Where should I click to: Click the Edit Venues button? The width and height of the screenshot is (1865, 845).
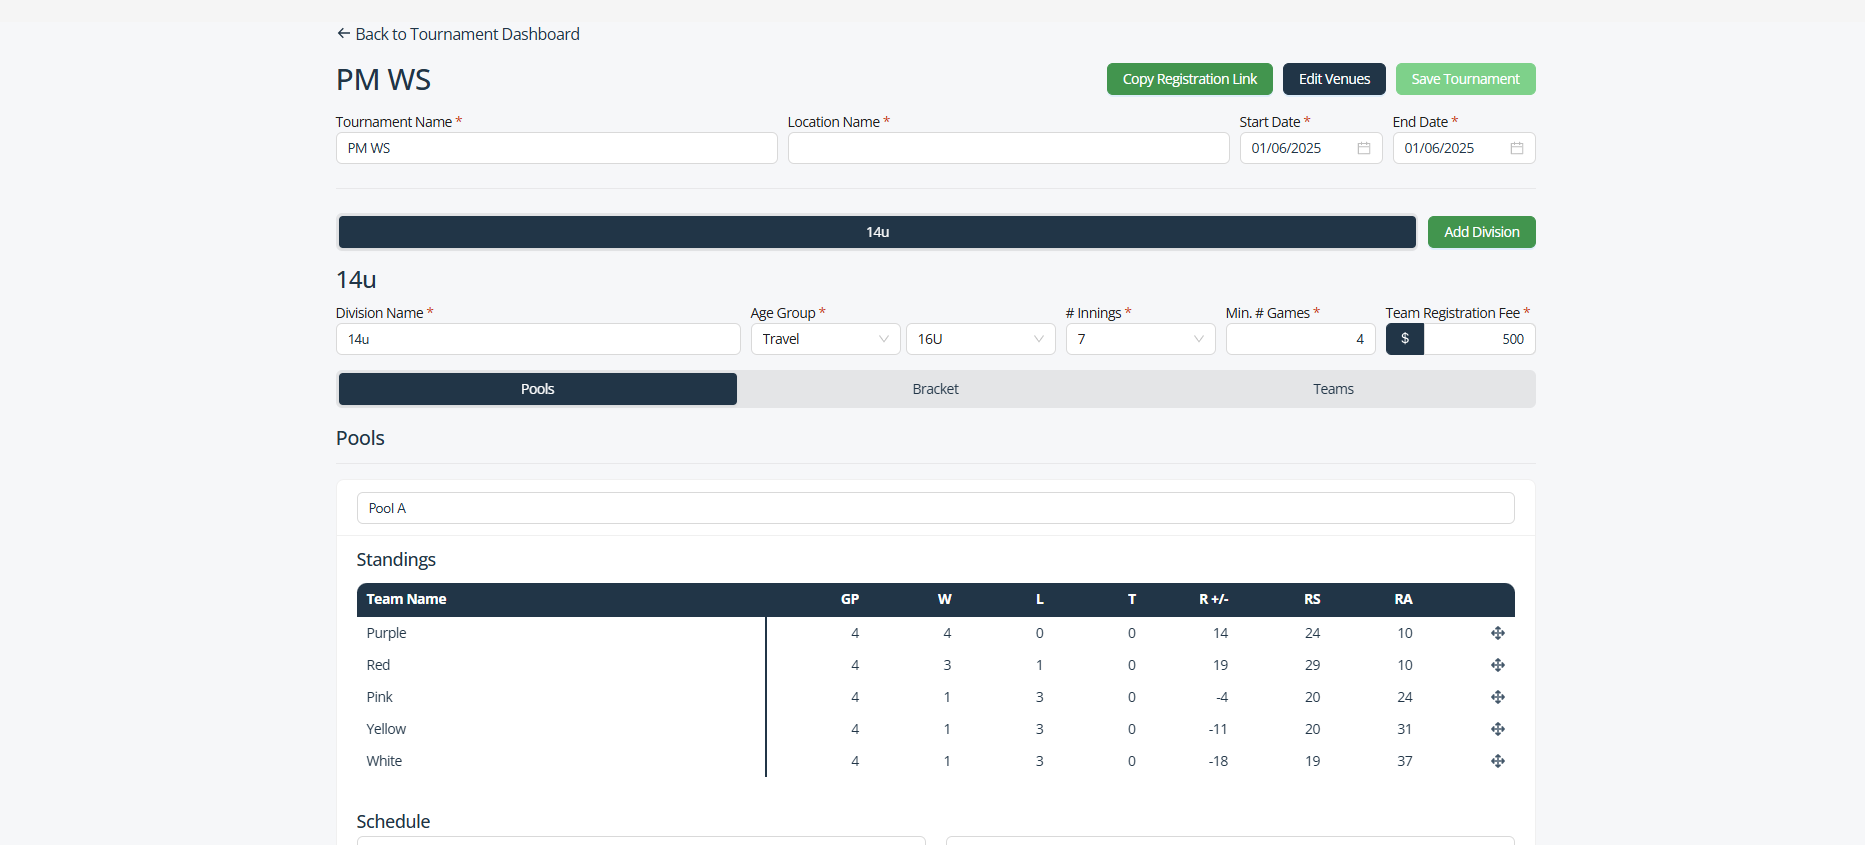click(1334, 79)
